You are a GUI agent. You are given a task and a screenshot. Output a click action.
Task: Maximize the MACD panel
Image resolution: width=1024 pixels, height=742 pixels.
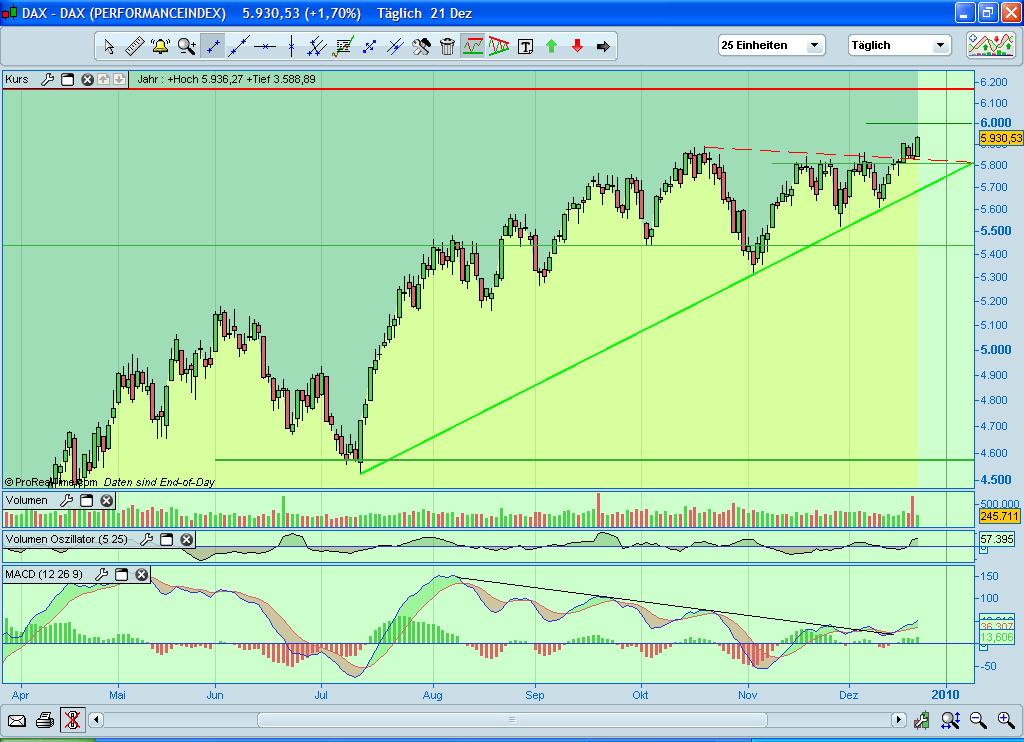[121, 574]
